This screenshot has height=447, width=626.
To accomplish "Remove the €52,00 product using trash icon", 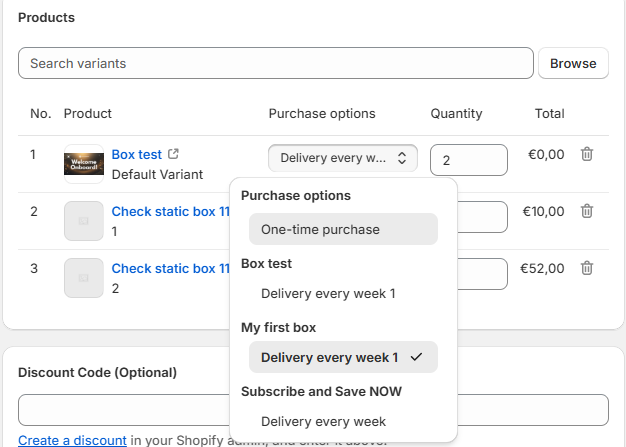I will [587, 268].
